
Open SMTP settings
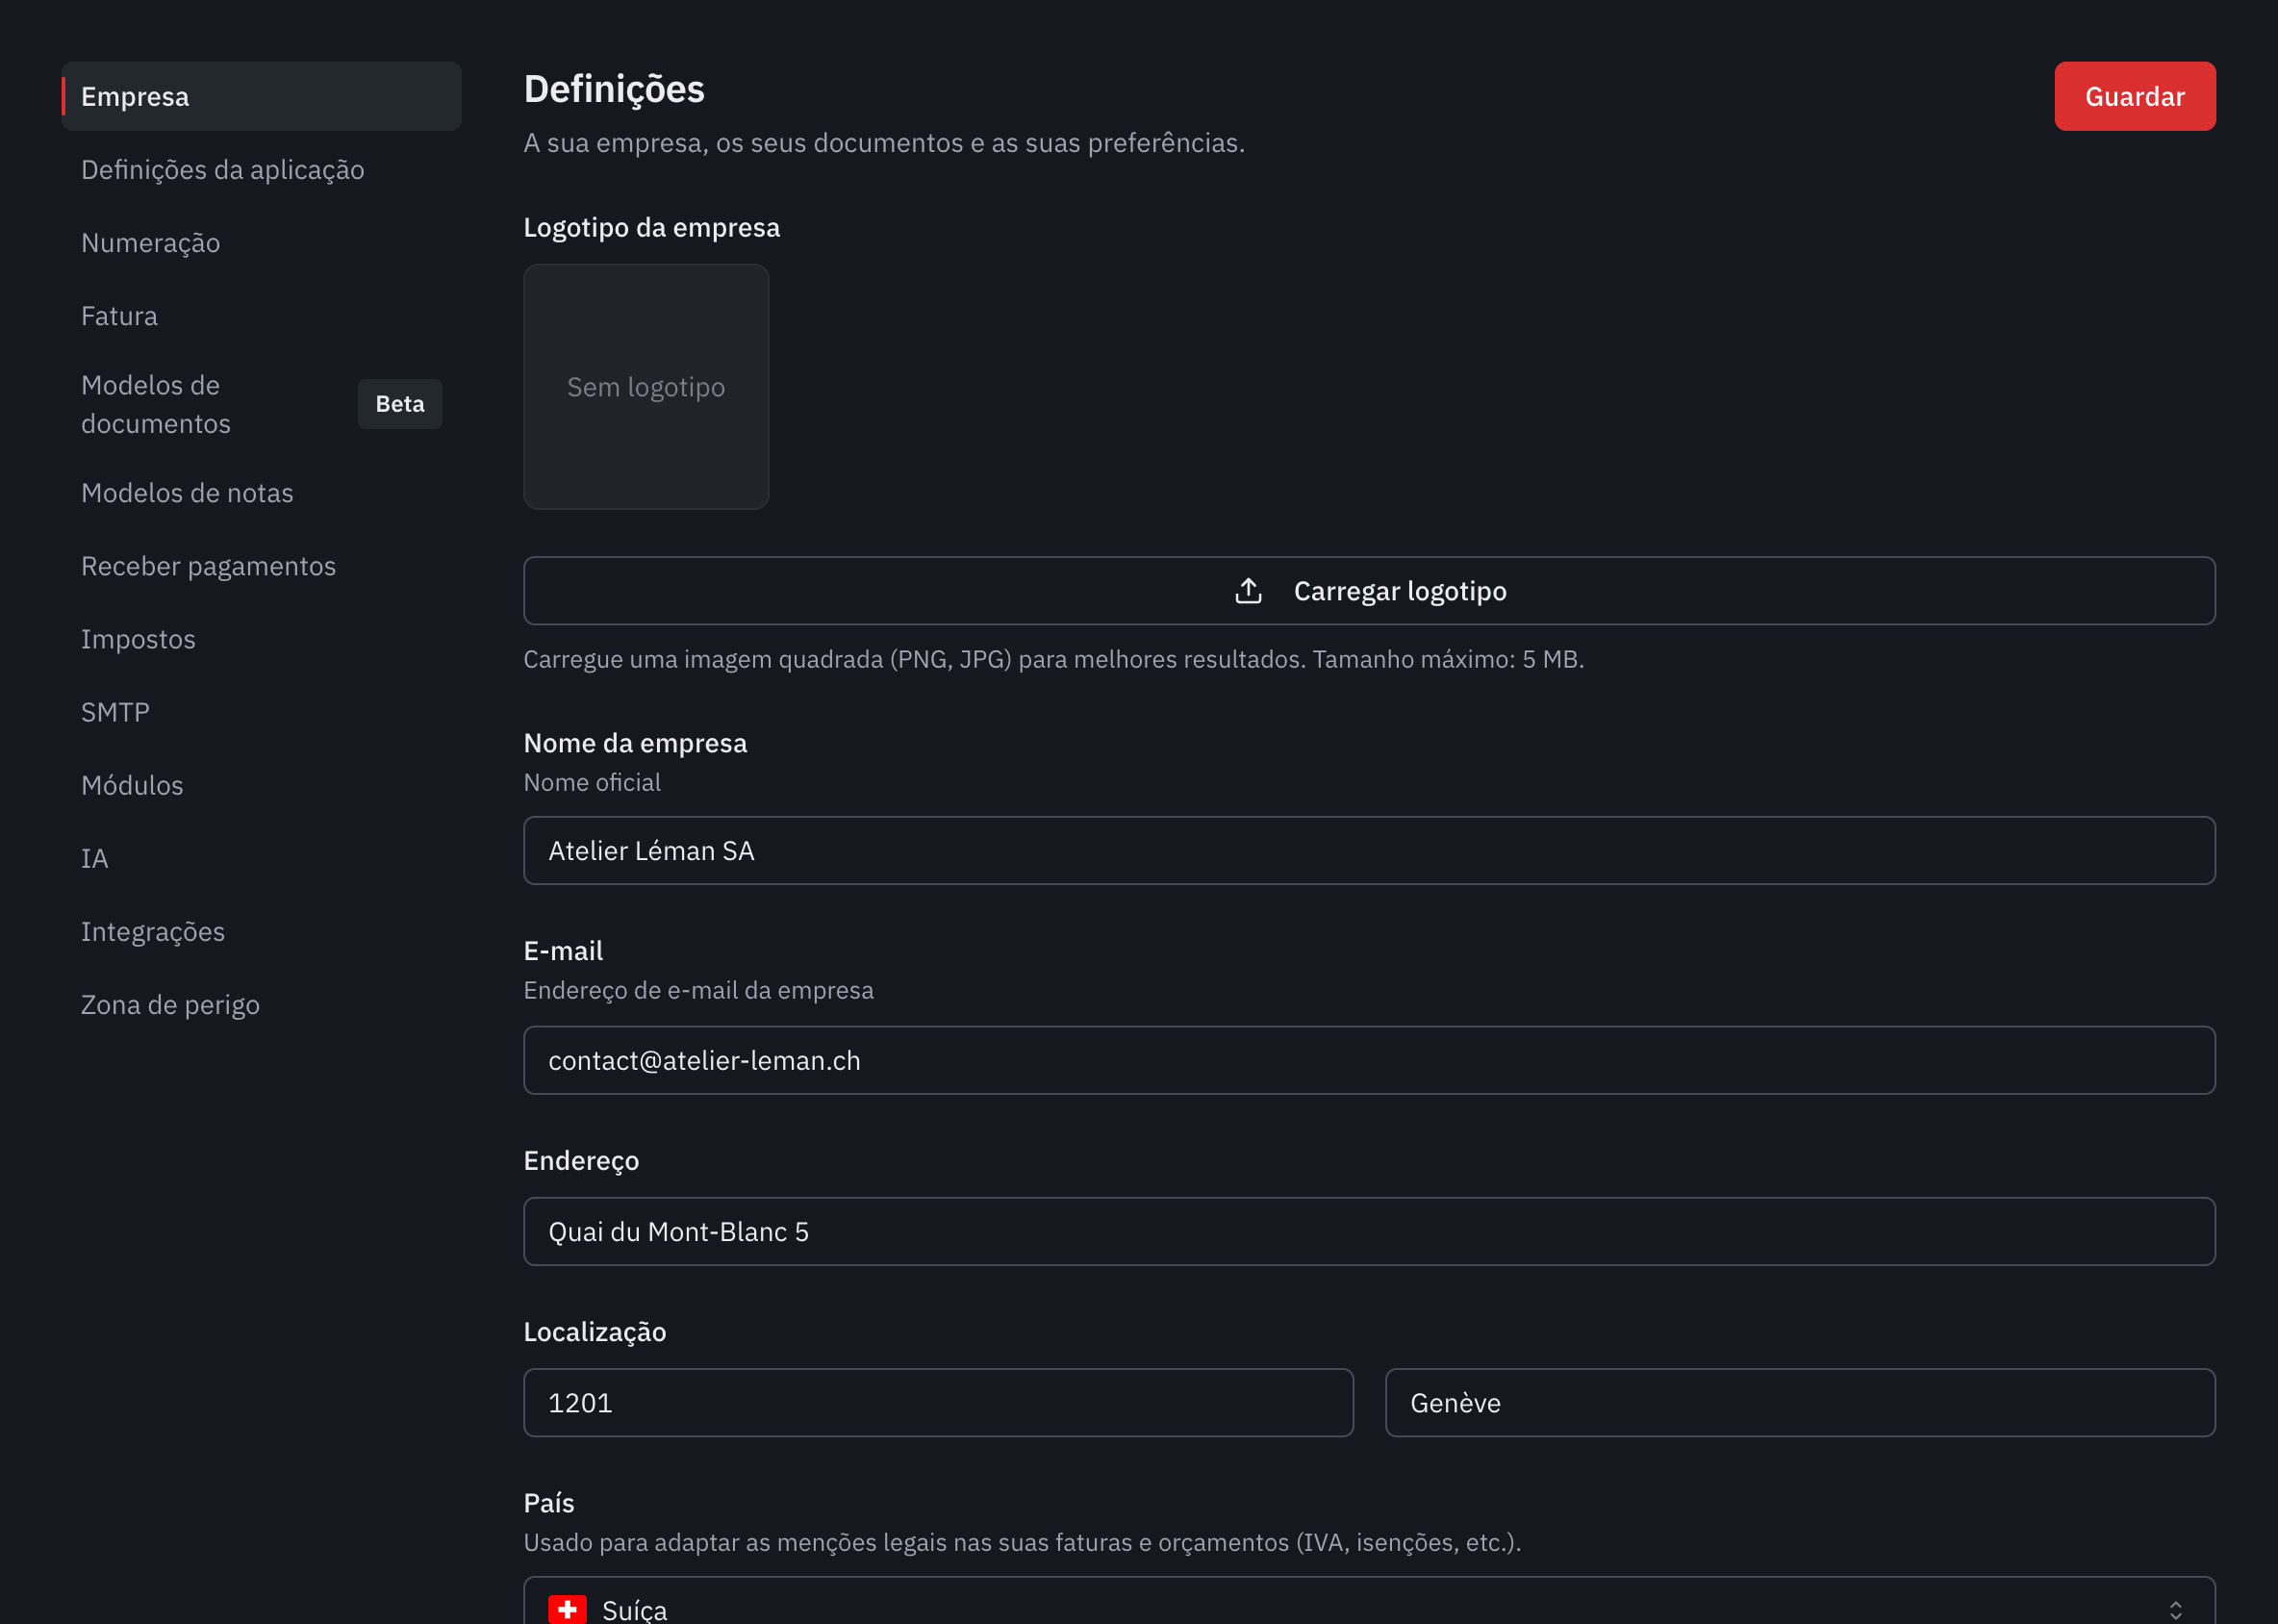(261, 711)
